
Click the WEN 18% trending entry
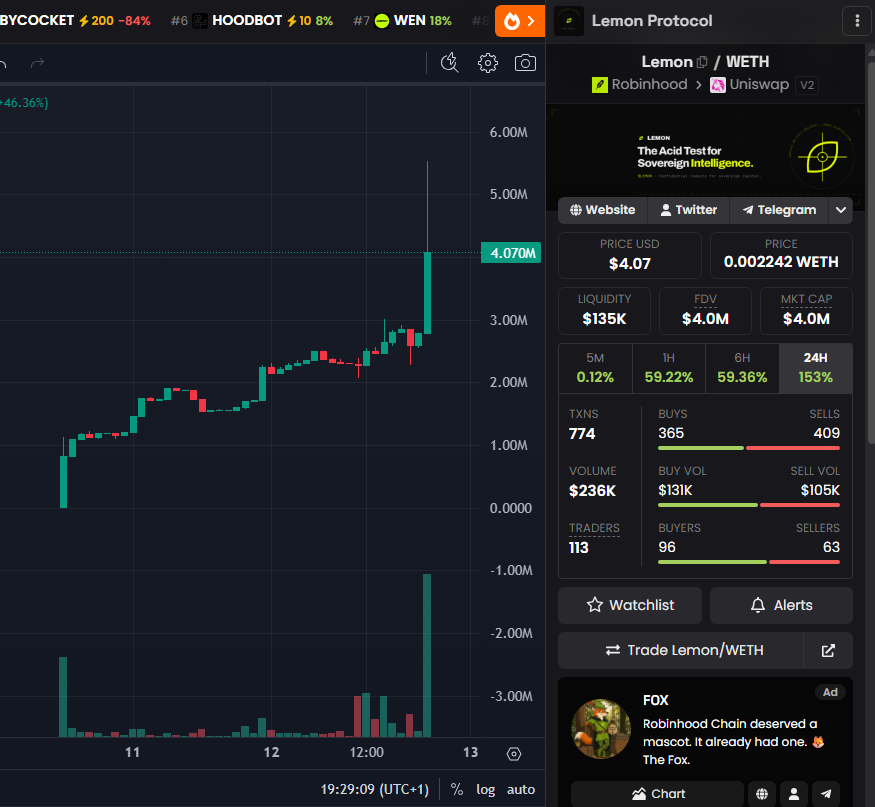click(403, 21)
